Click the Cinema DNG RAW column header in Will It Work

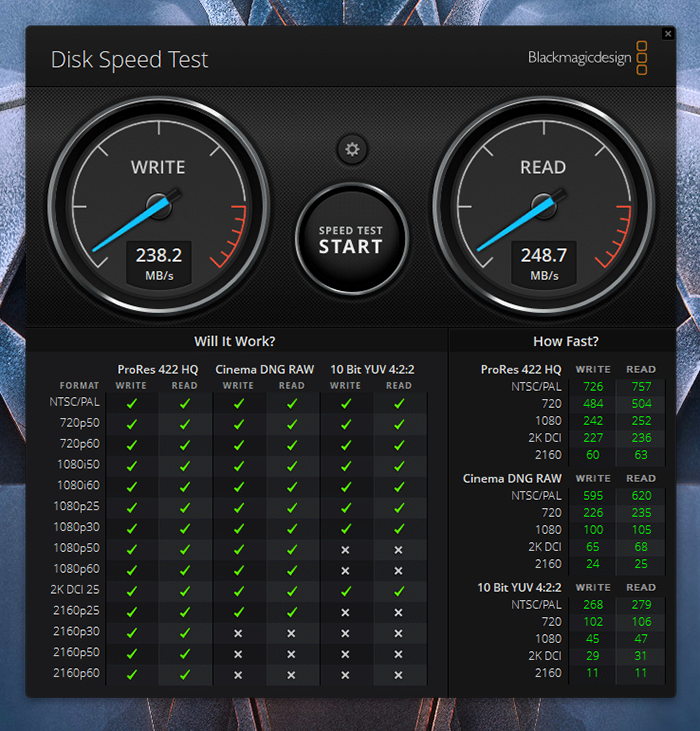tap(265, 369)
